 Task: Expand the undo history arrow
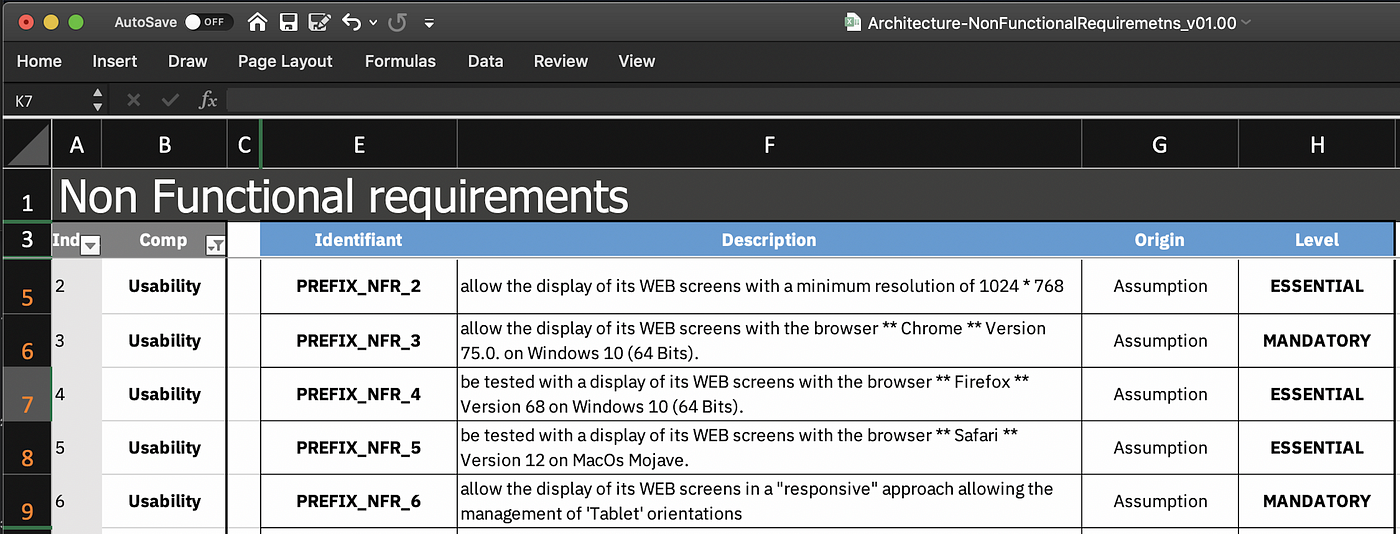point(373,22)
